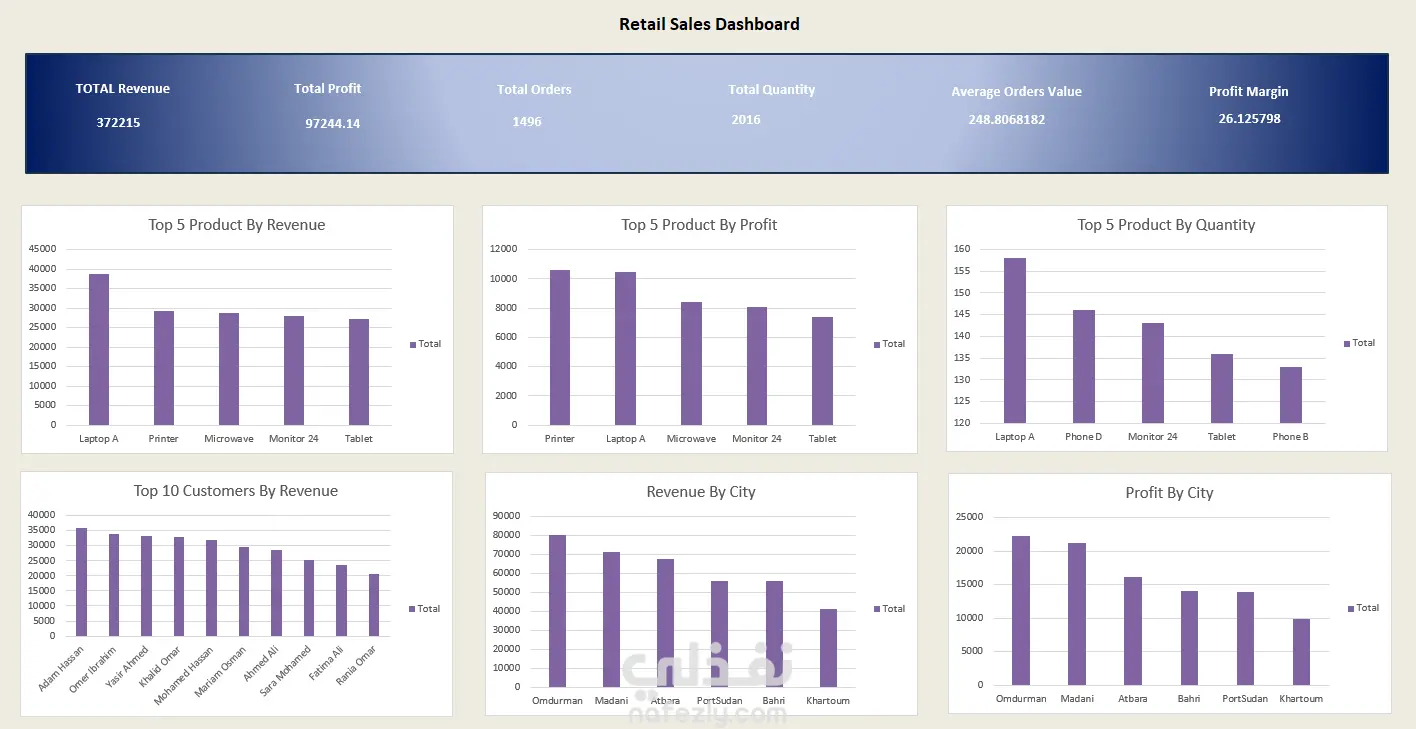Click the 160 axis label in quantity chart

tap(962, 249)
